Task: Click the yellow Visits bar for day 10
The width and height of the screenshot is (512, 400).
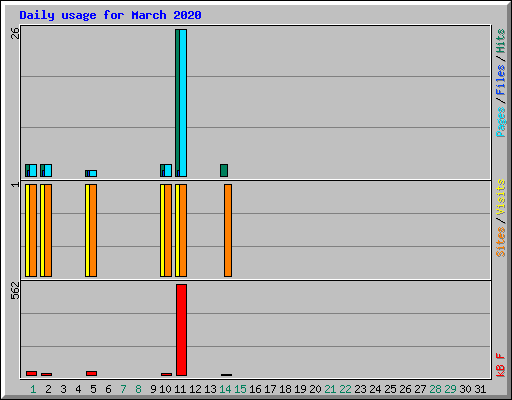Action: pos(162,230)
